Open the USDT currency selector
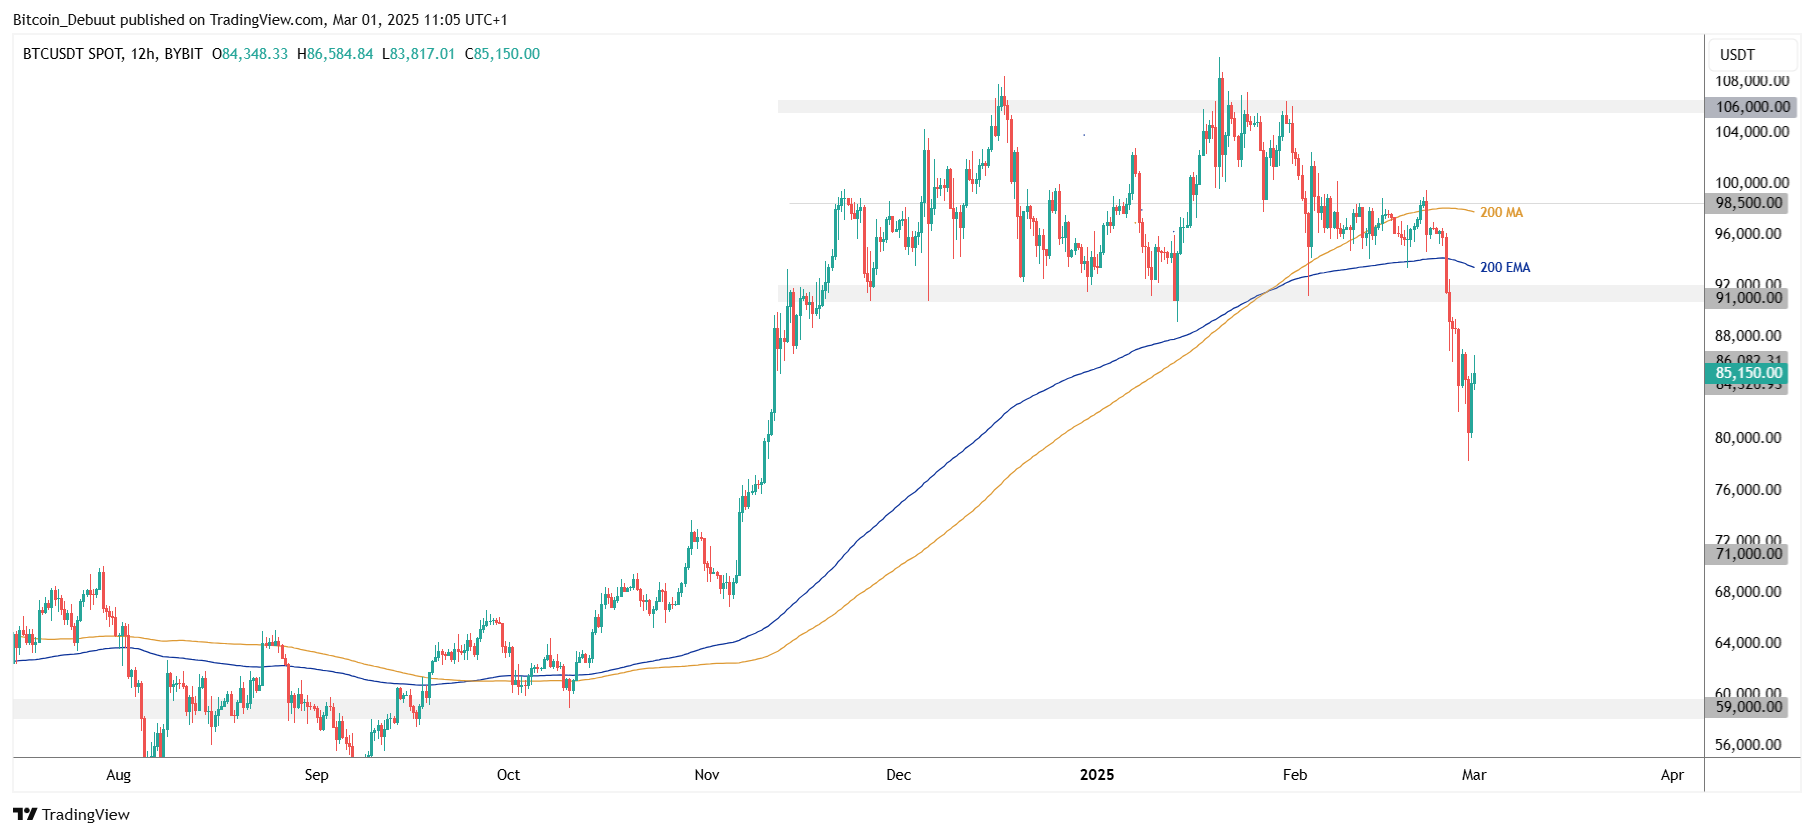The height and width of the screenshot is (836, 1814). tap(1737, 55)
